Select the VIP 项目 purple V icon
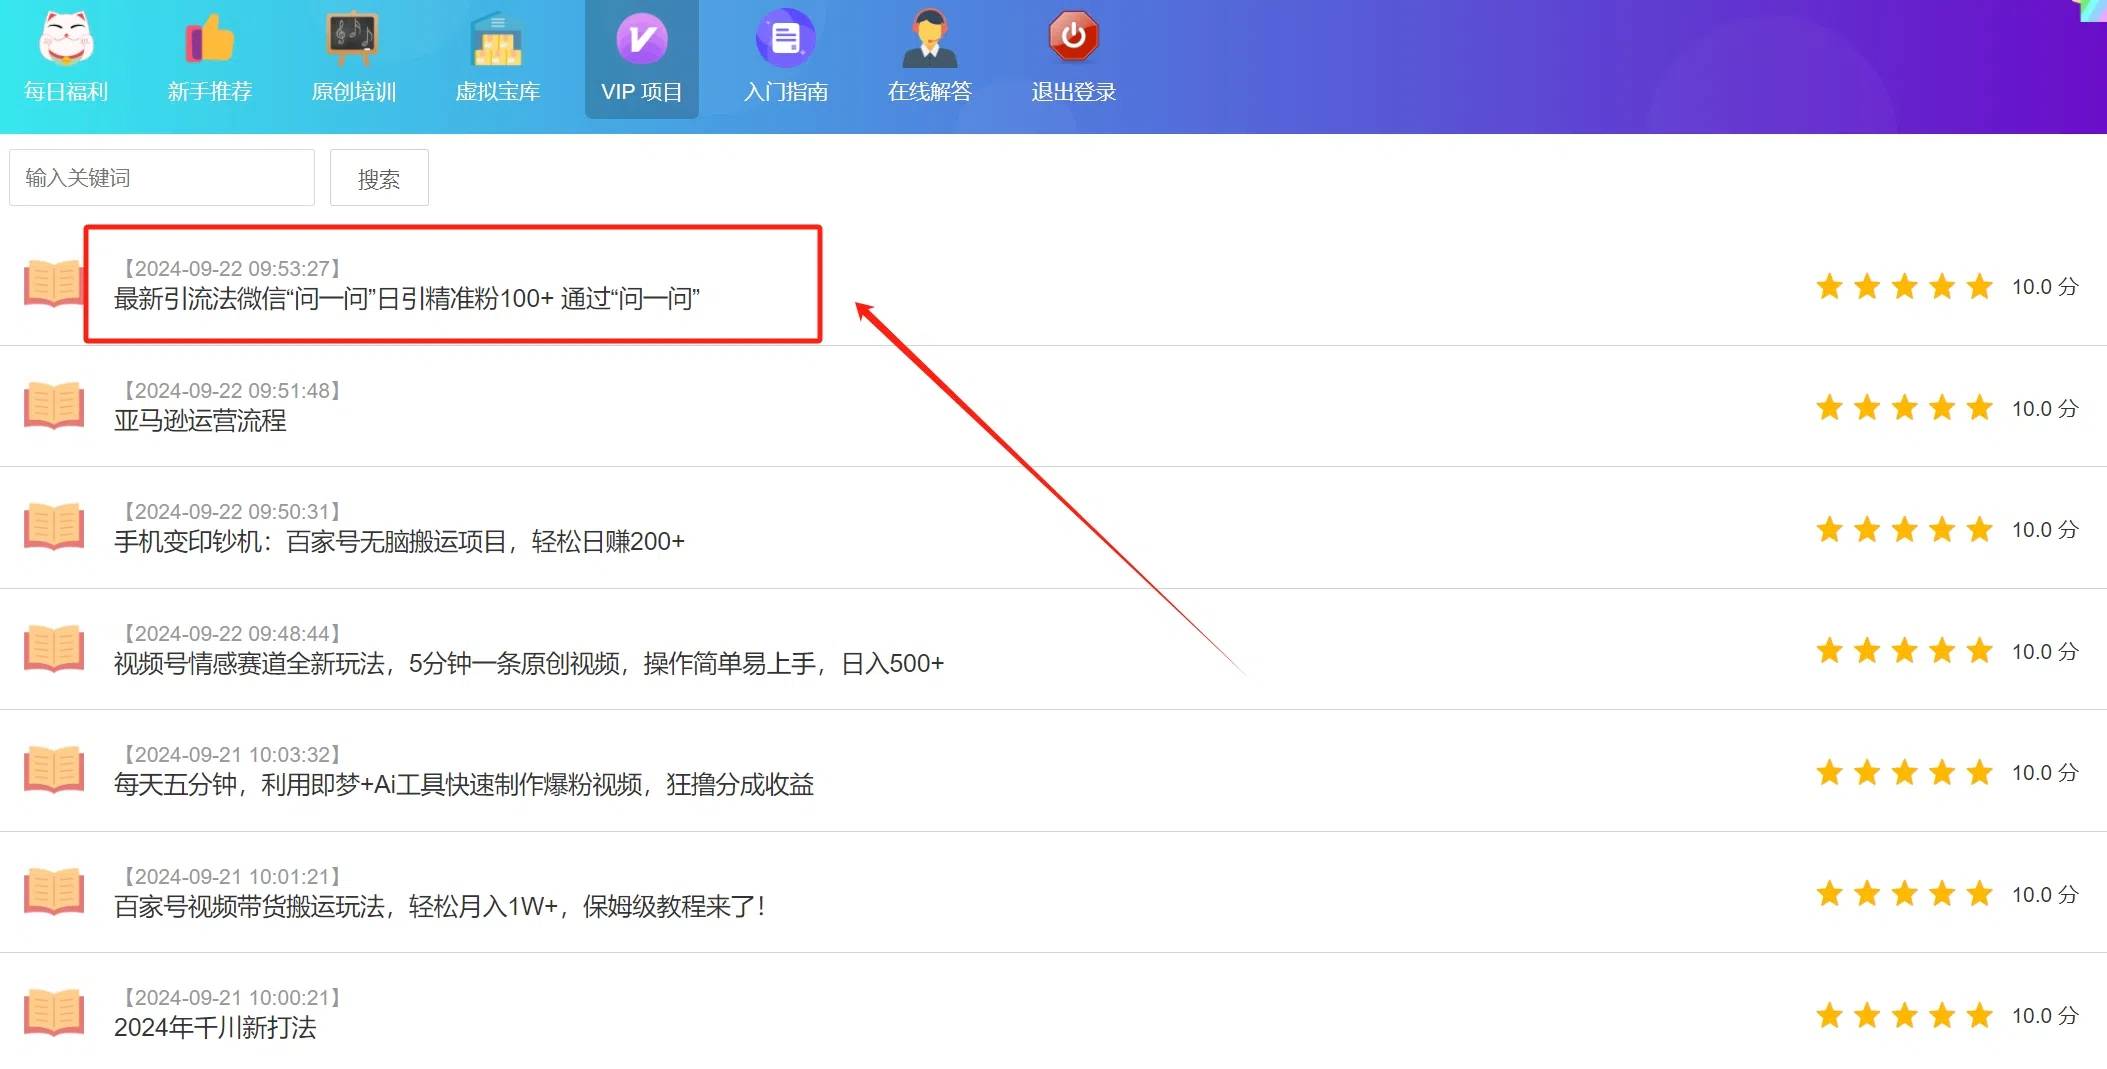Image resolution: width=2107 pixels, height=1069 pixels. point(642,39)
